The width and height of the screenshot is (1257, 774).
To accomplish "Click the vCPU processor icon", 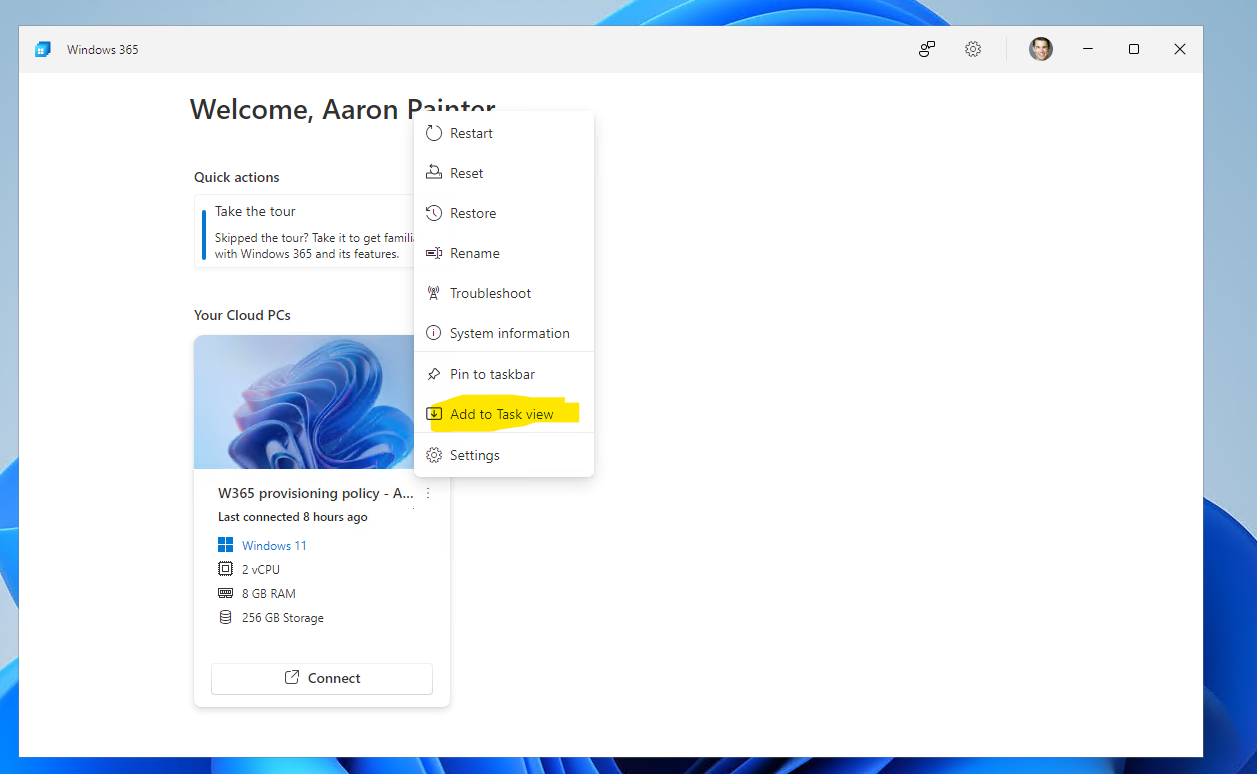I will click(225, 569).
